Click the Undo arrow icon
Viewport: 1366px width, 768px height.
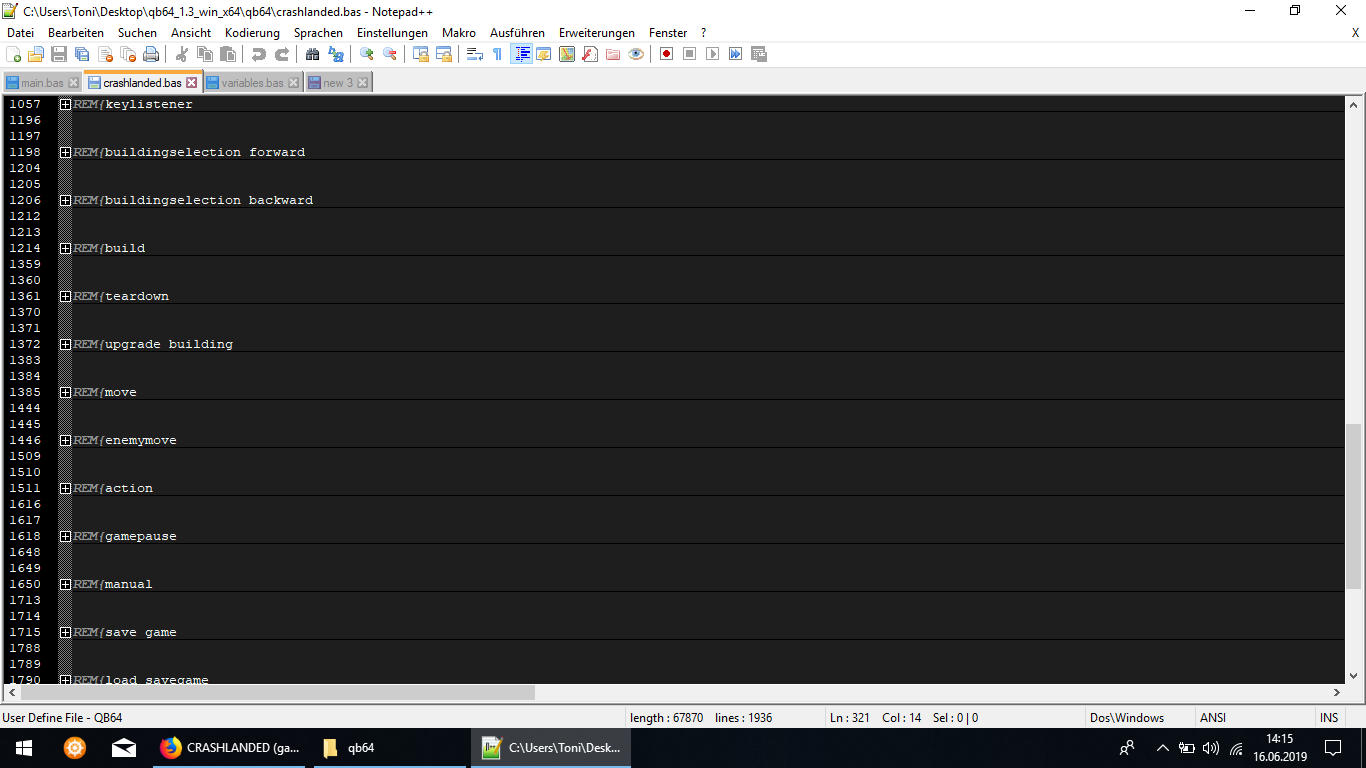(259, 54)
